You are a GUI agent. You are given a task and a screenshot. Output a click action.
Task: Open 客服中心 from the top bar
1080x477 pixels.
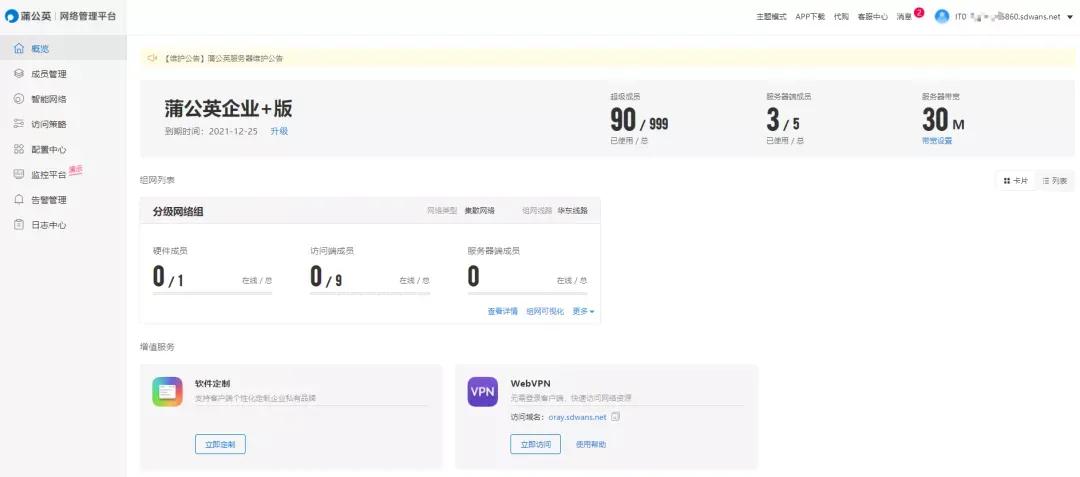point(873,17)
